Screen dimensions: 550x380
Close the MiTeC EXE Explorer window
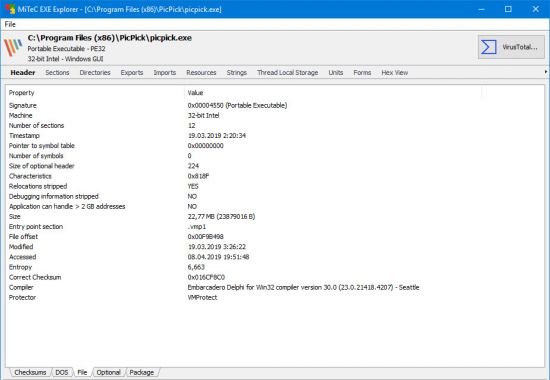coord(536,9)
